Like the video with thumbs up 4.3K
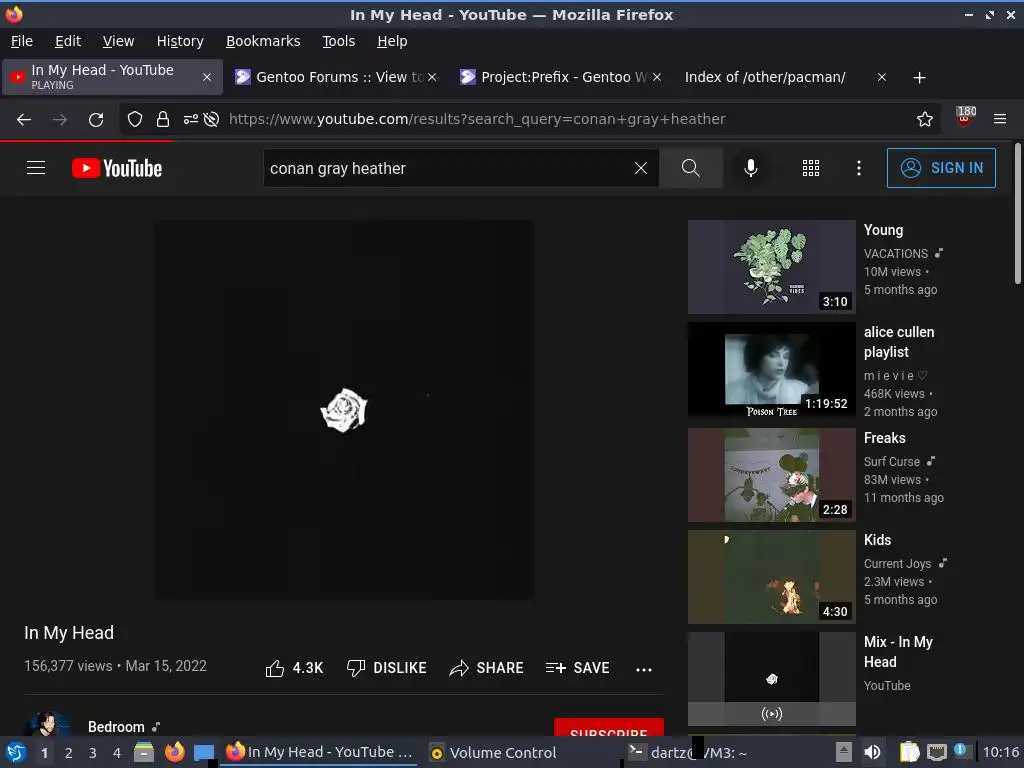 click(x=295, y=668)
